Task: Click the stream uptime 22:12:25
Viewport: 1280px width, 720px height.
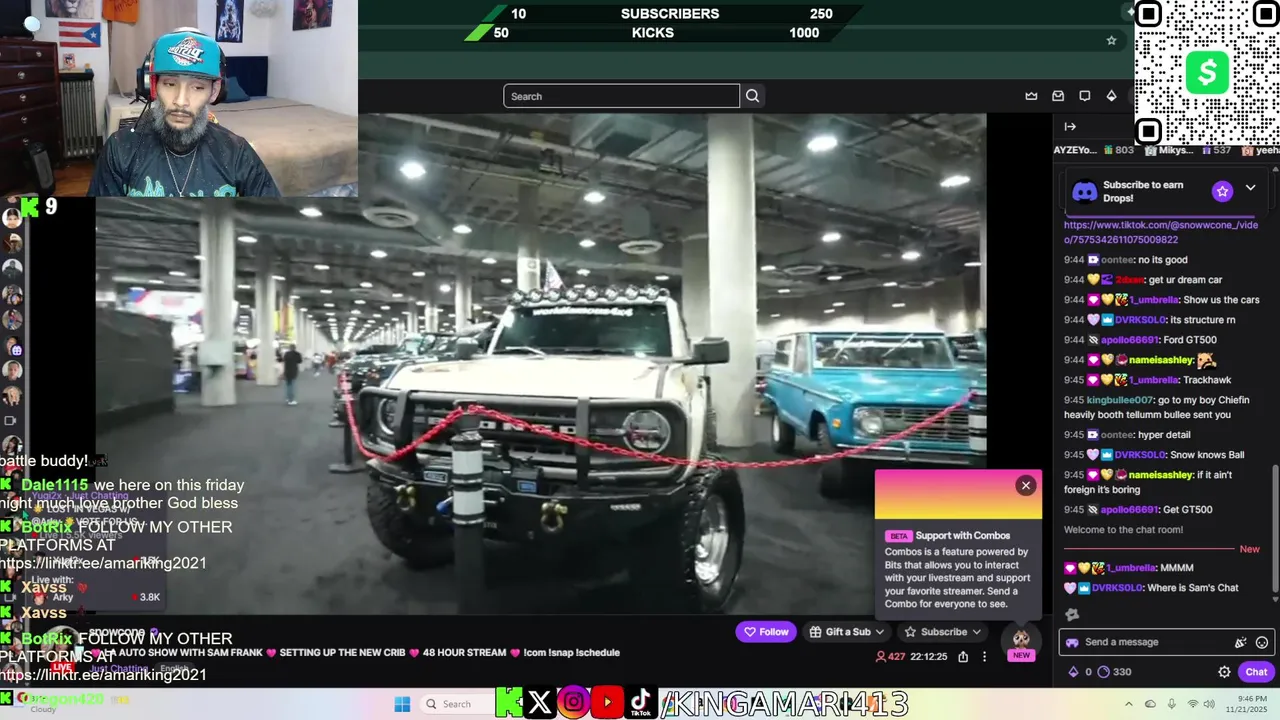Action: click(x=927, y=657)
